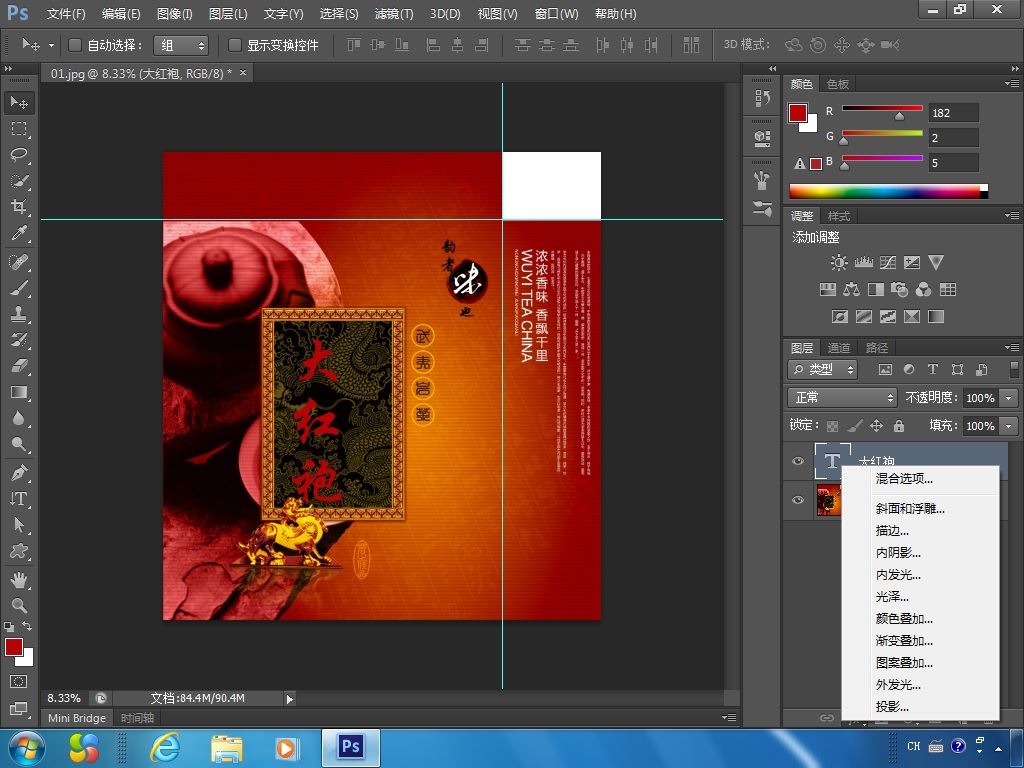Screen dimensions: 1024x768
Task: Click the Change Screen Mode icon
Action: click(19, 709)
